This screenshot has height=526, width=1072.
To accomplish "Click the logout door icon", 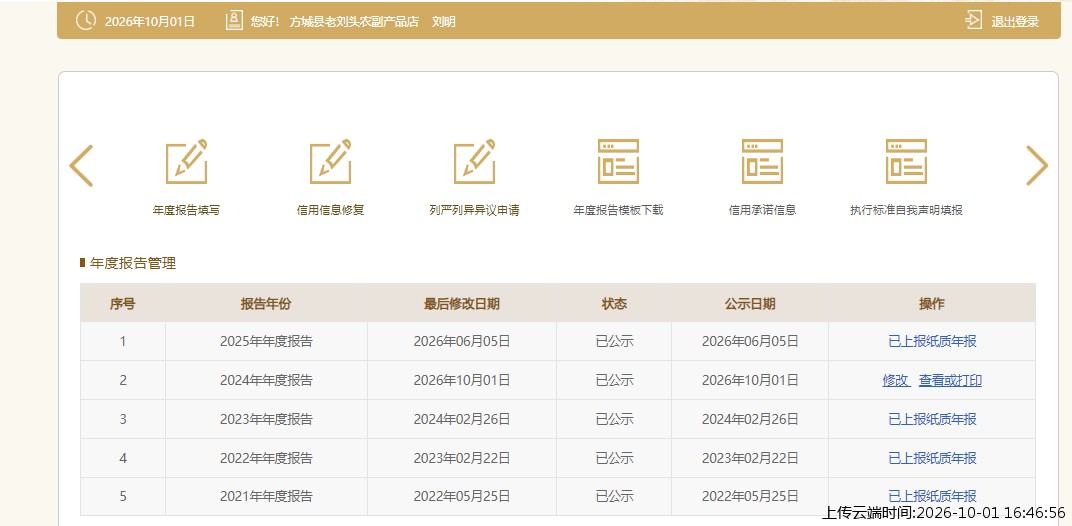I will (973, 21).
